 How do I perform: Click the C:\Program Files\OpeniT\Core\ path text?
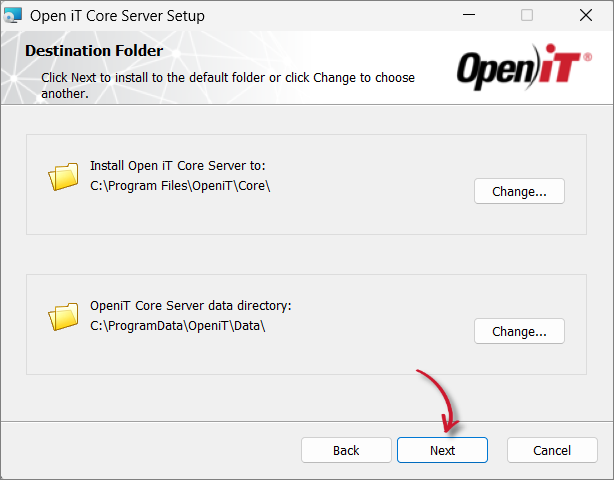180,186
